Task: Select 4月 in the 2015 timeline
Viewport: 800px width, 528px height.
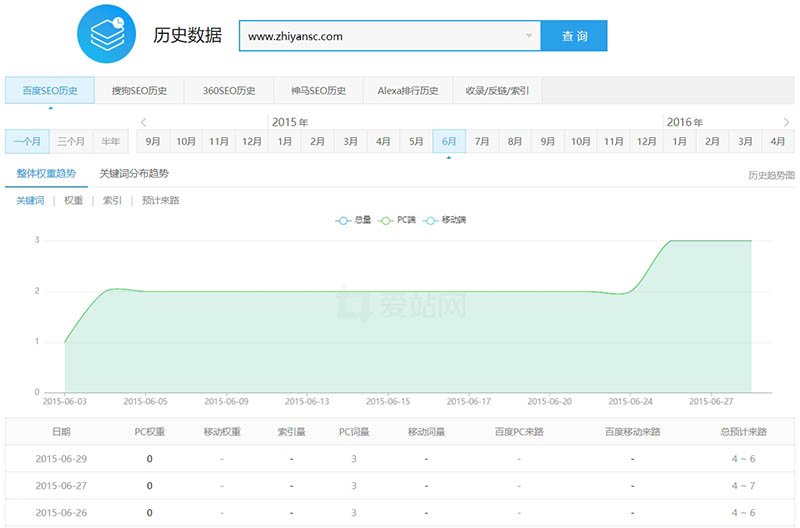Action: coord(383,141)
